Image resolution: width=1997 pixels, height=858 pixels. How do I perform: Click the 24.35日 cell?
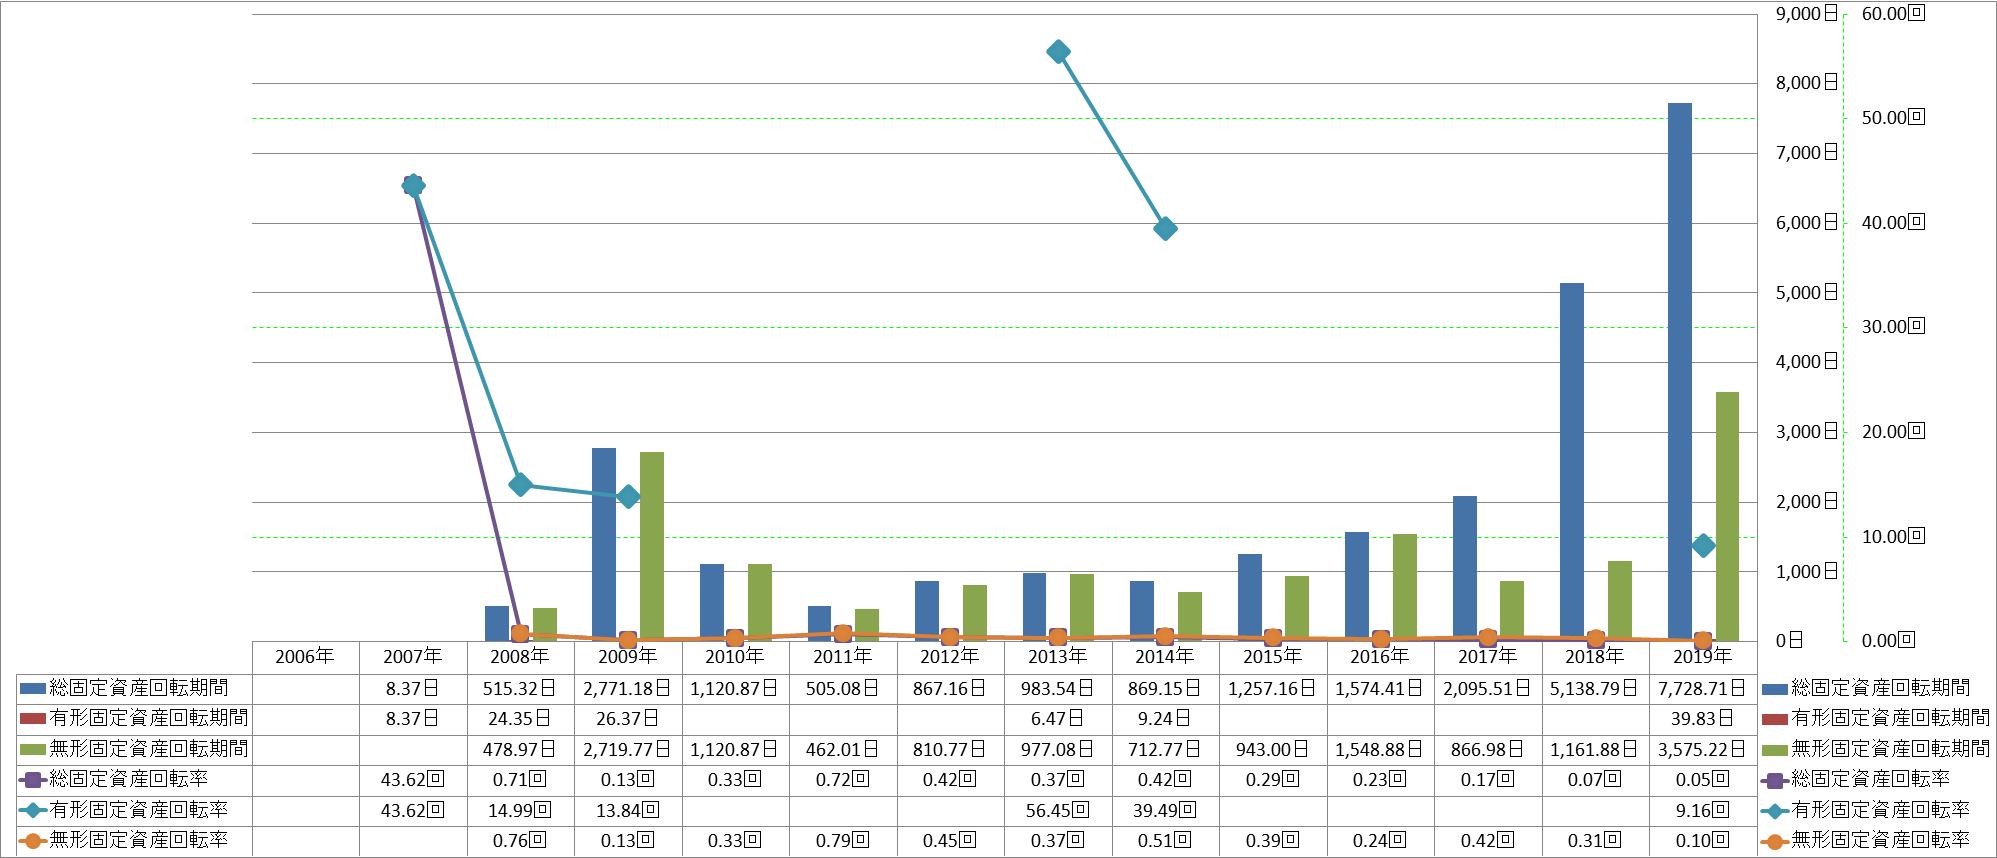coord(519,718)
